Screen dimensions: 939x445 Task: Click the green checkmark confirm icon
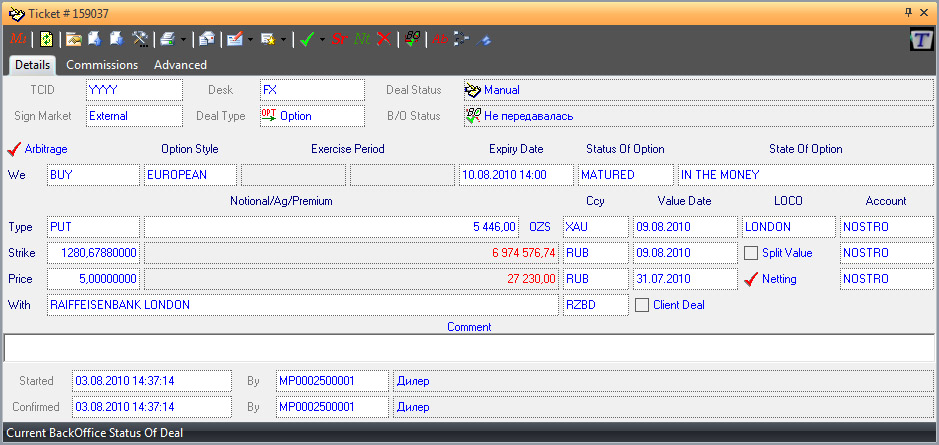pyautogui.click(x=307, y=40)
